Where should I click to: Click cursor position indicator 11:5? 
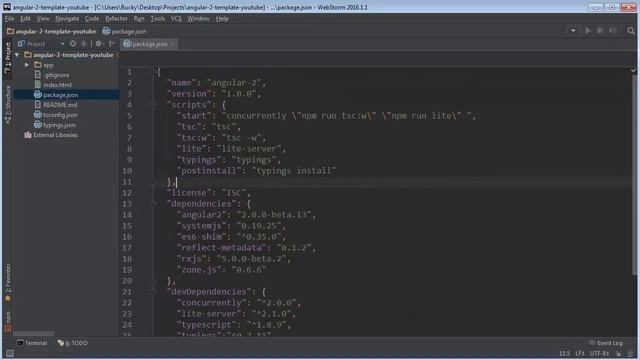pyautogui.click(x=564, y=353)
